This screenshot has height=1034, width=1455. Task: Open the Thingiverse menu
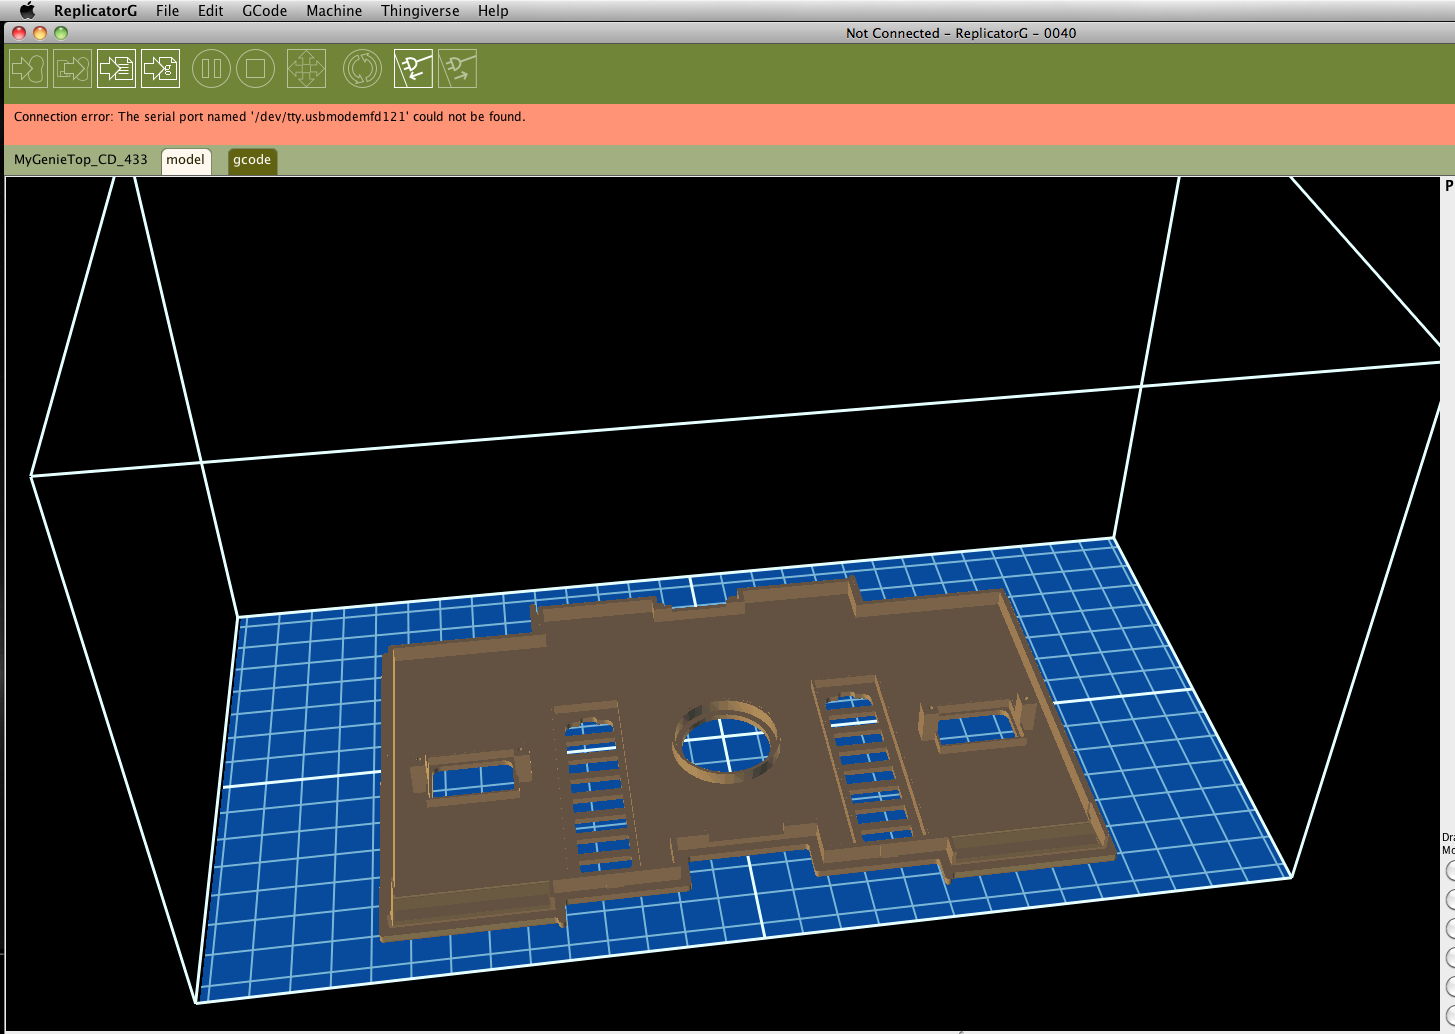tap(420, 10)
